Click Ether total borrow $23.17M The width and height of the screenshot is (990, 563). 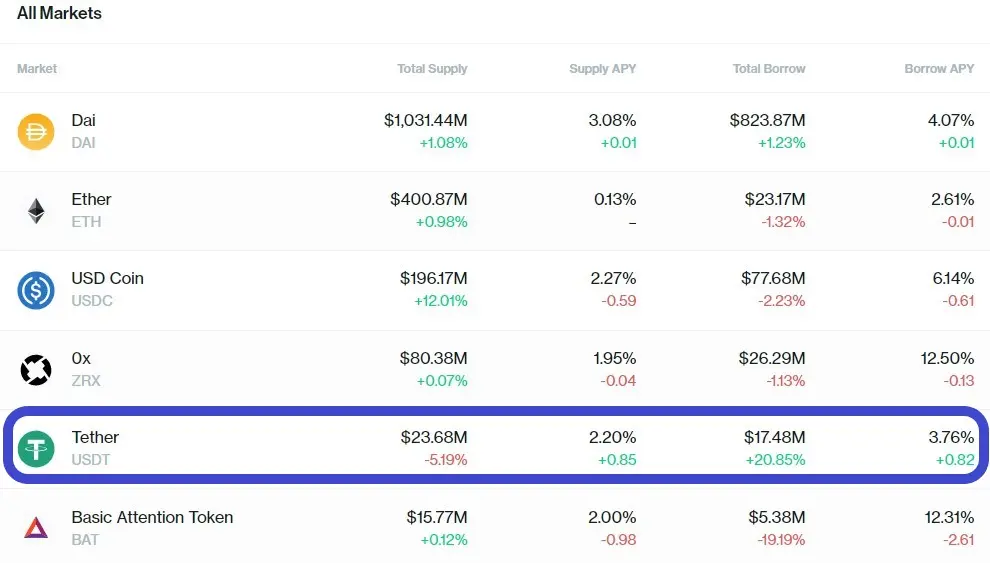(x=775, y=199)
